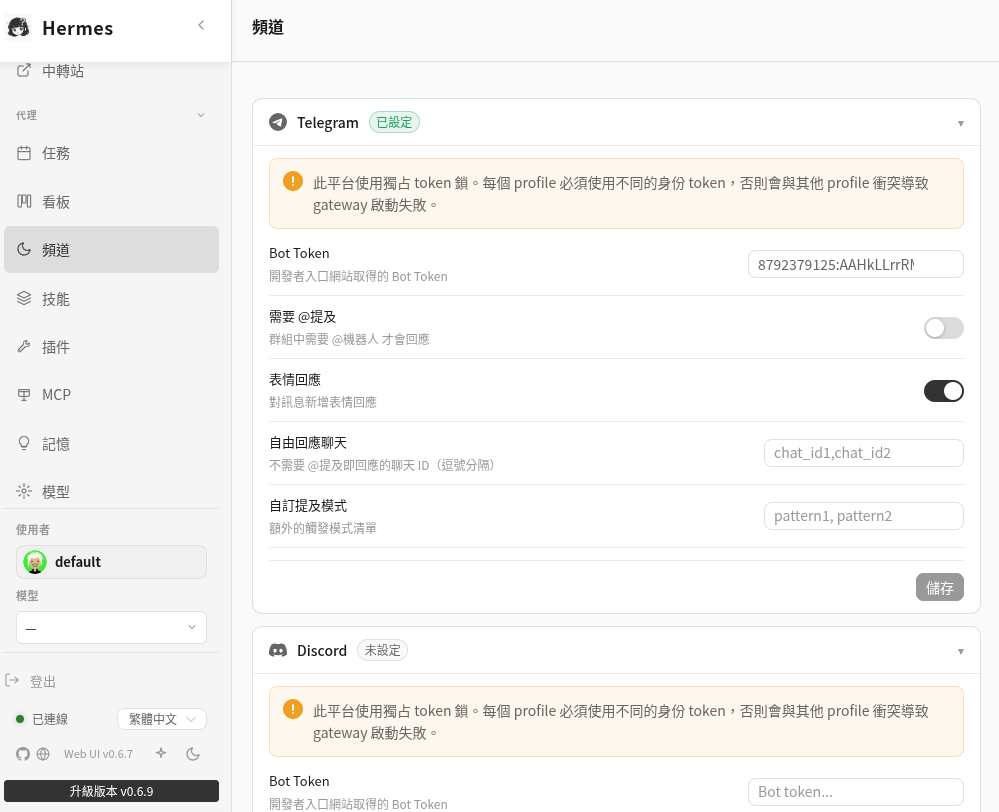Collapse the 代理 sidebar section
Image resolution: width=999 pixels, height=812 pixels.
coord(201,115)
